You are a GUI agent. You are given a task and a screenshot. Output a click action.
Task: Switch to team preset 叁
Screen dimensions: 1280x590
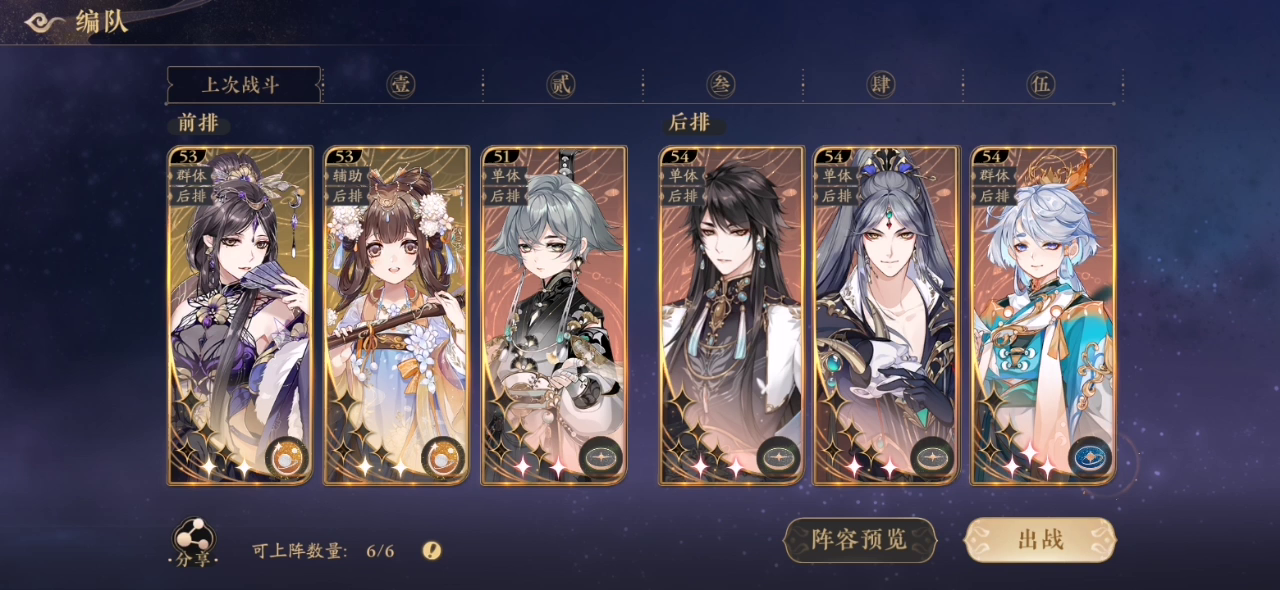click(721, 85)
